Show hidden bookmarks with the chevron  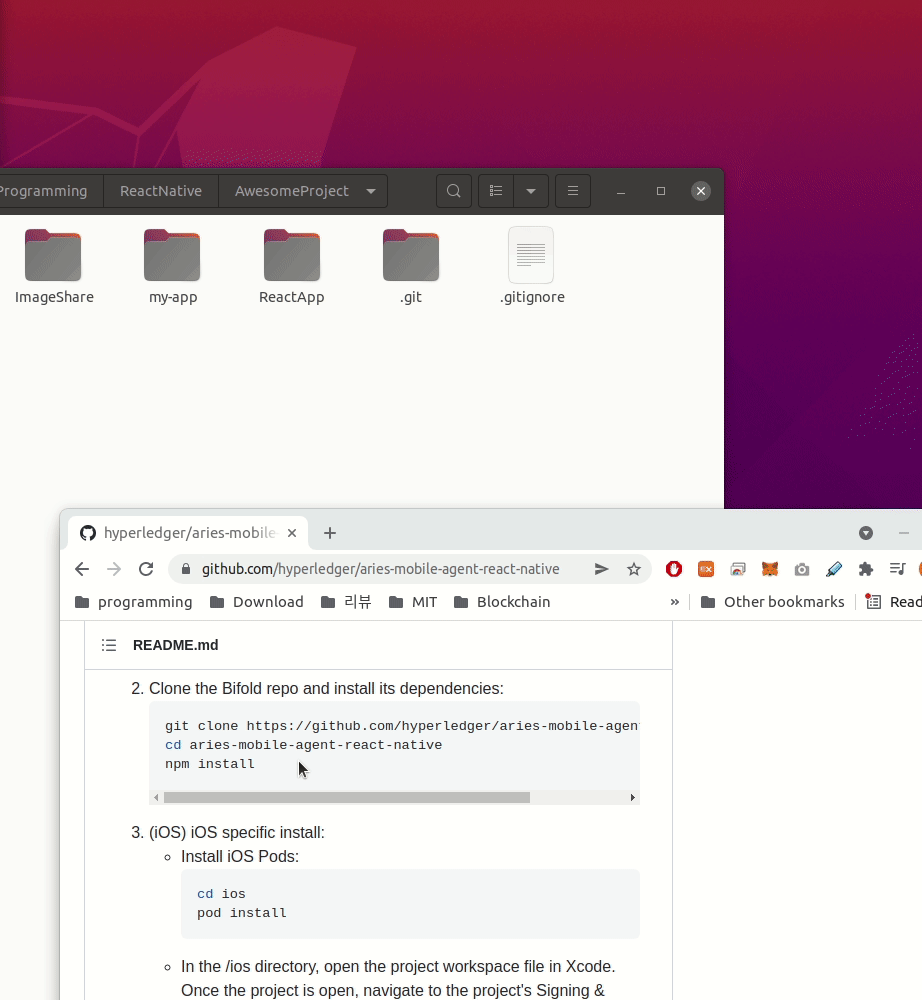coord(675,602)
